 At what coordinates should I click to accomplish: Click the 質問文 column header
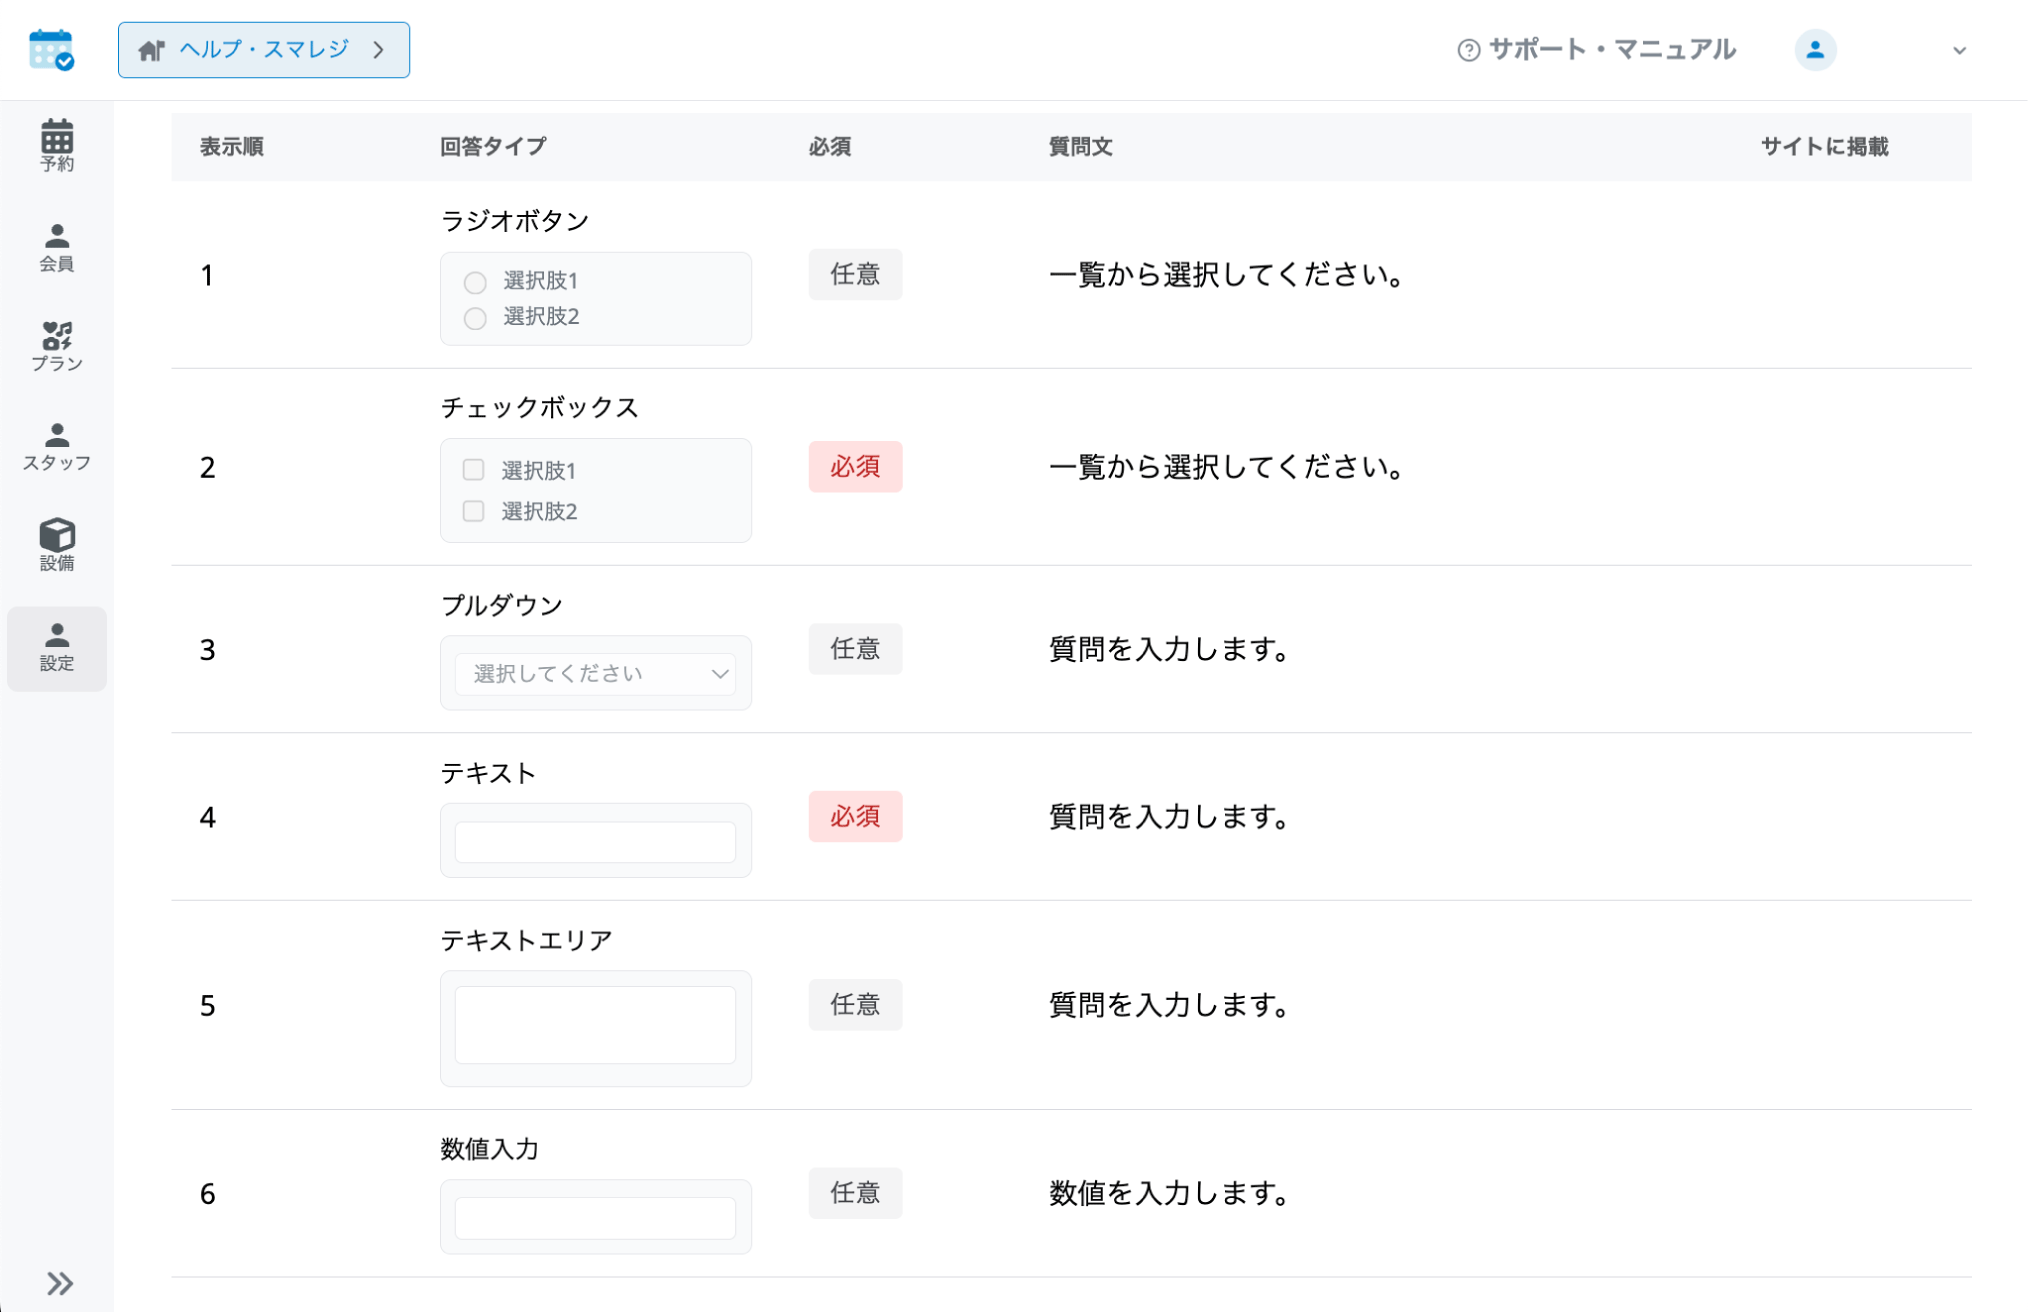(1080, 147)
